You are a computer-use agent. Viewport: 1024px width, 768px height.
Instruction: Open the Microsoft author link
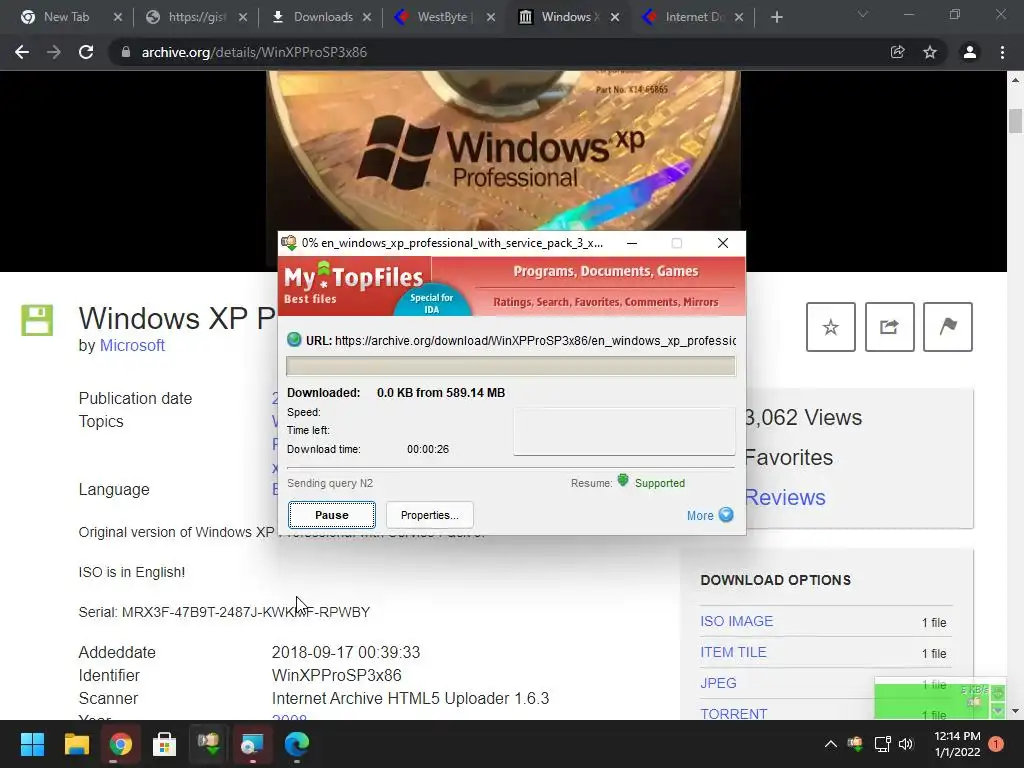[132, 345]
